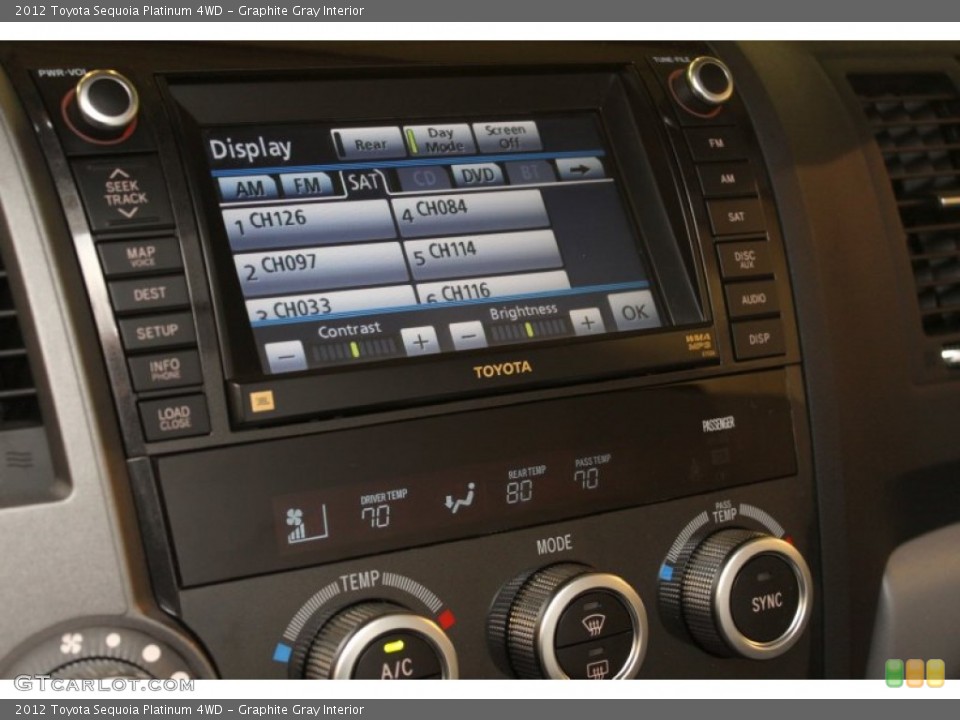Open the MAP VOICE button
960x720 pixels.
point(140,256)
